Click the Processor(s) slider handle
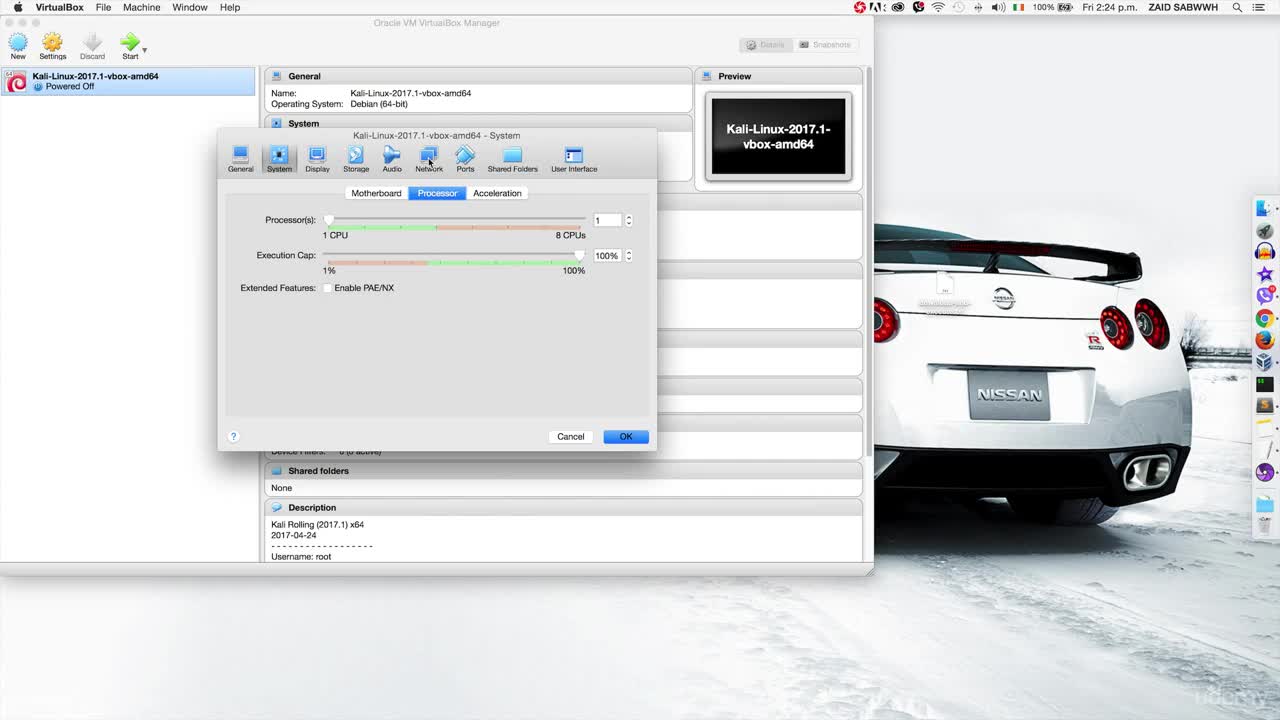1280x720 pixels. coord(328,220)
